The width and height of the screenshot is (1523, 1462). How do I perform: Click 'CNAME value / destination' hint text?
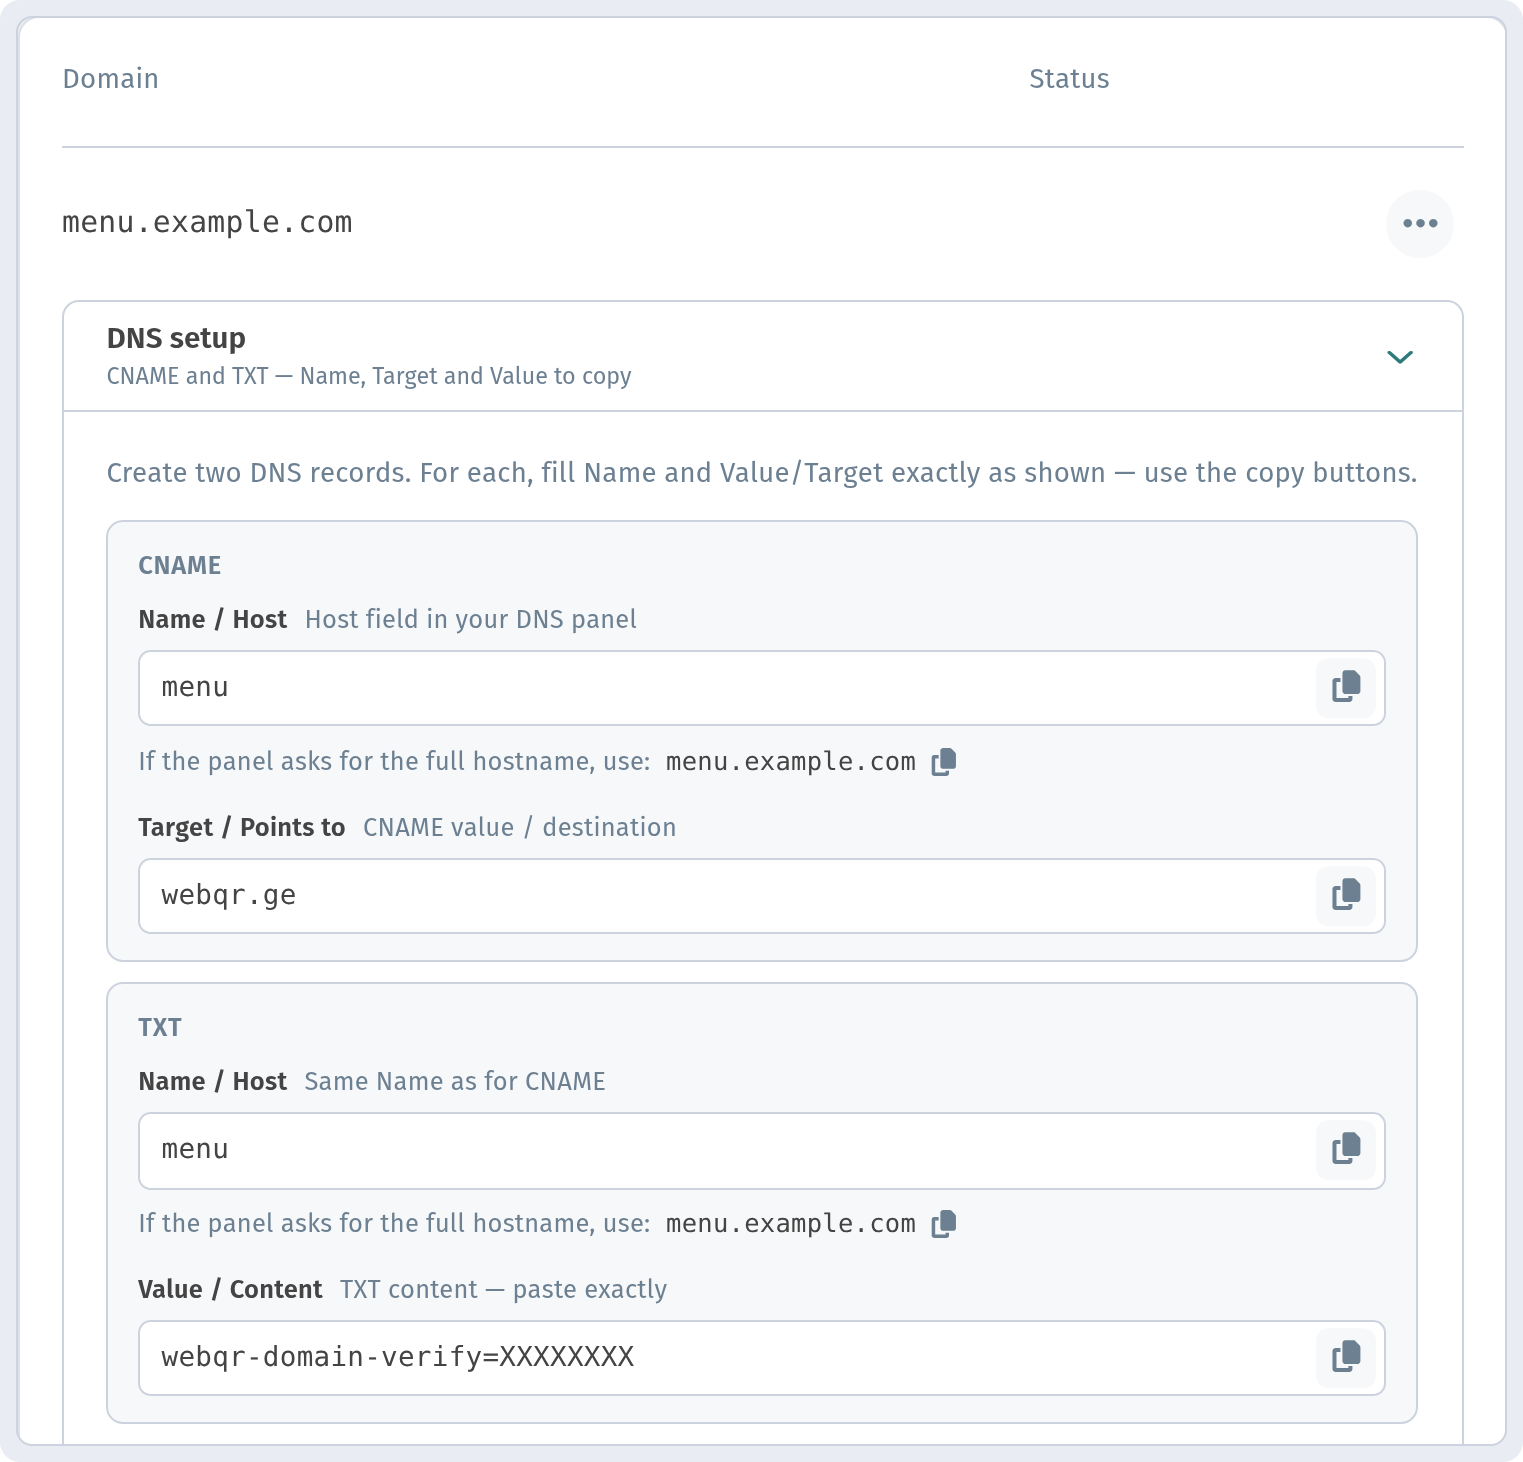pyautogui.click(x=519, y=827)
